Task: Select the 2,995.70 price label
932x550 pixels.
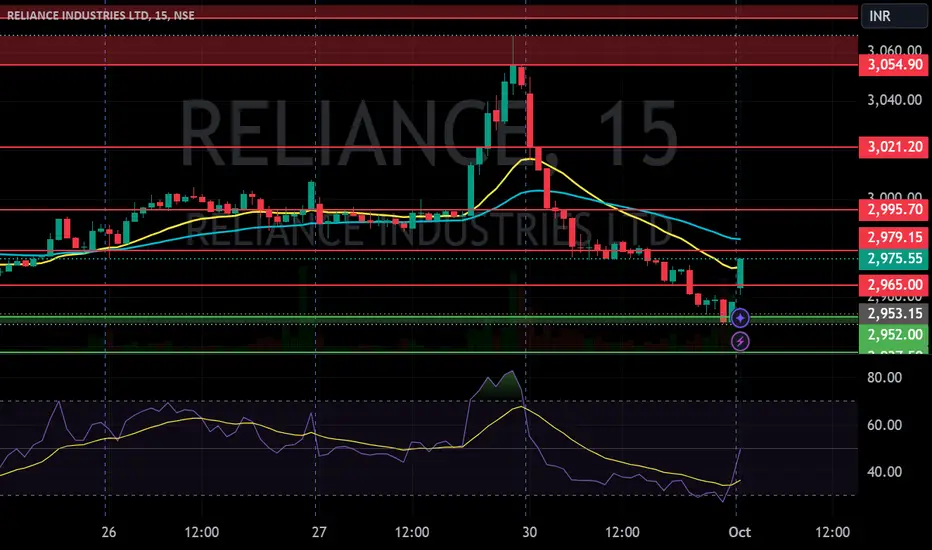Action: (893, 209)
